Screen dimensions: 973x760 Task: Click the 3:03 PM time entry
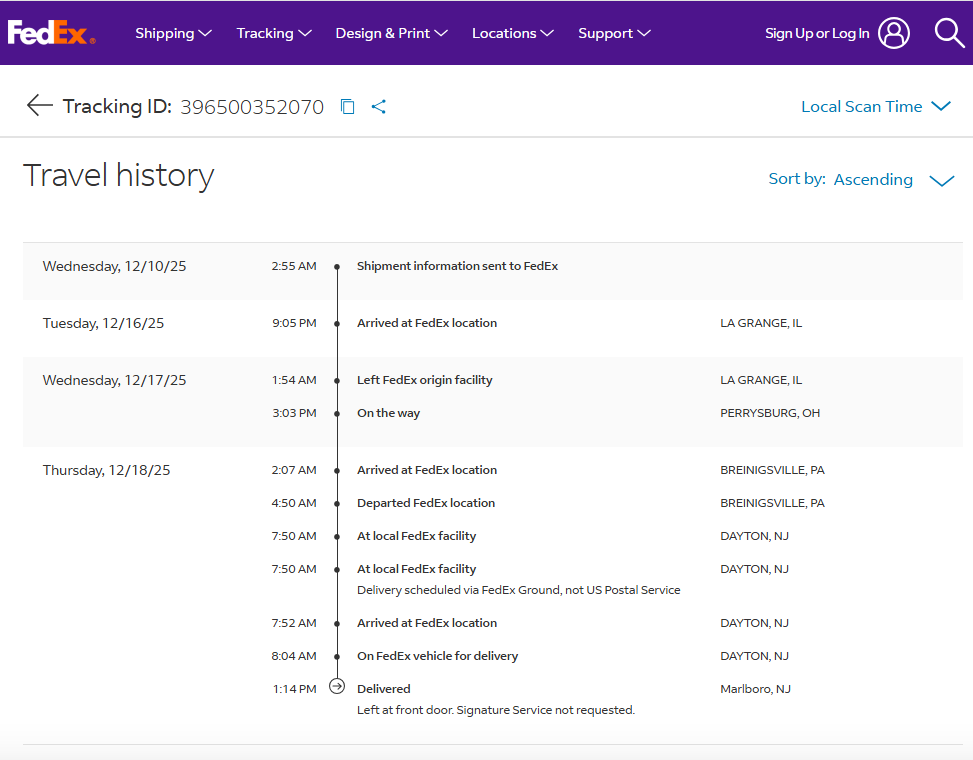click(294, 413)
